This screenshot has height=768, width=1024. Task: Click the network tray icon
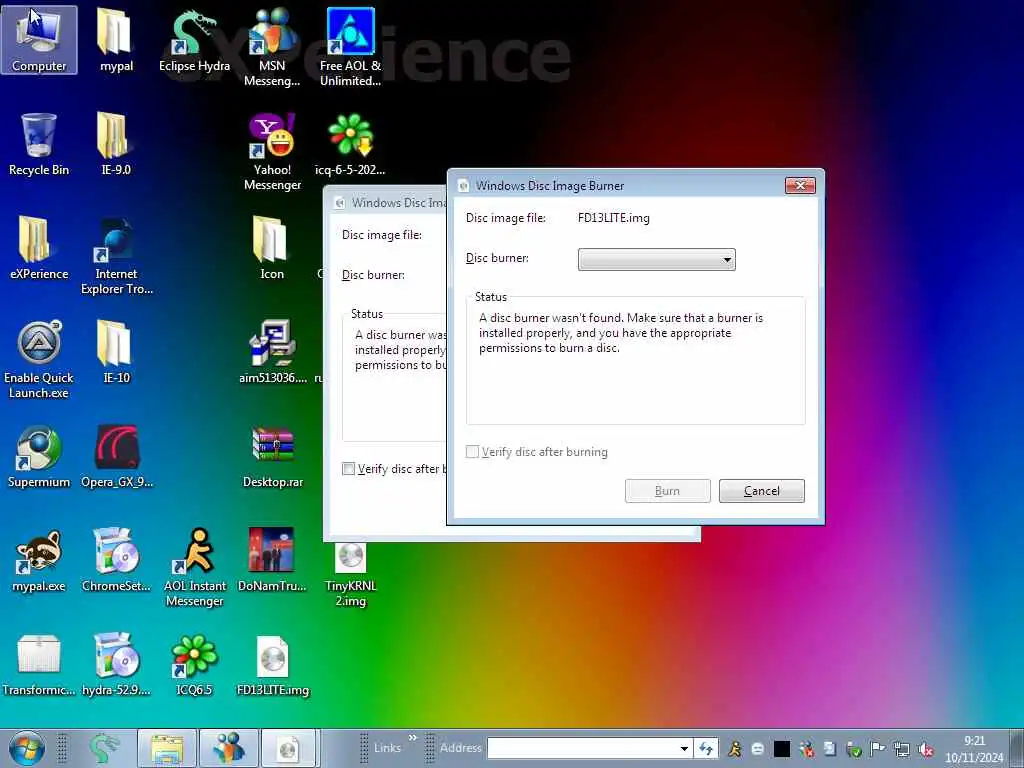pyautogui.click(x=902, y=749)
